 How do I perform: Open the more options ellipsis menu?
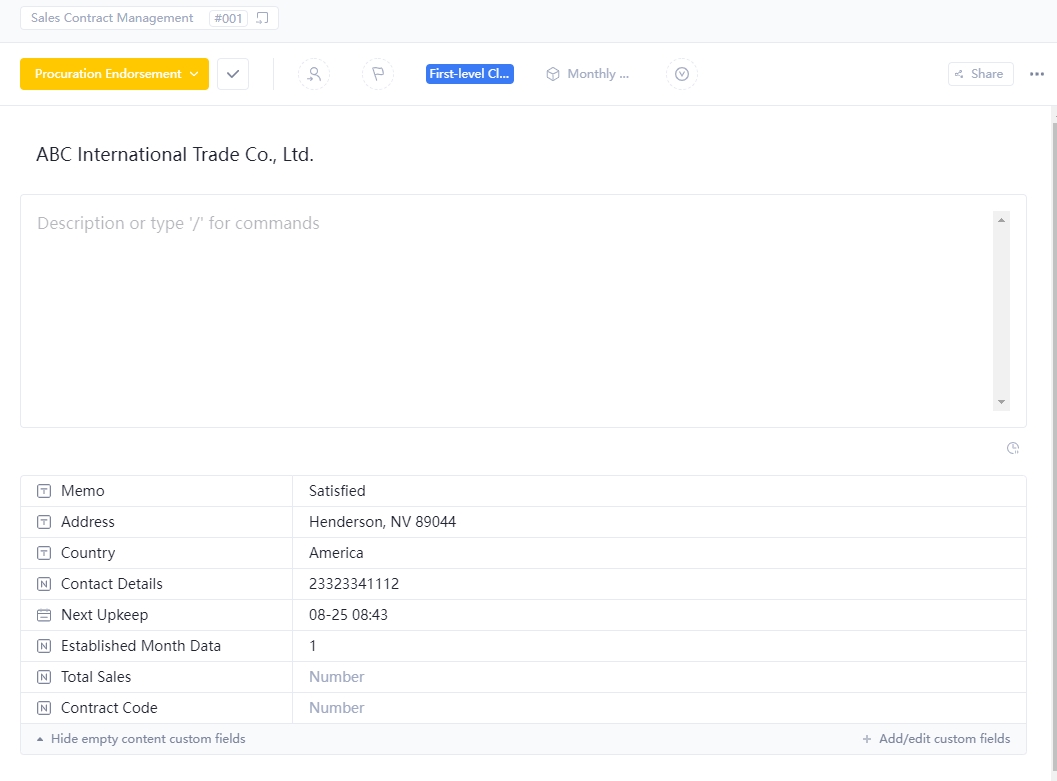pyautogui.click(x=1037, y=74)
